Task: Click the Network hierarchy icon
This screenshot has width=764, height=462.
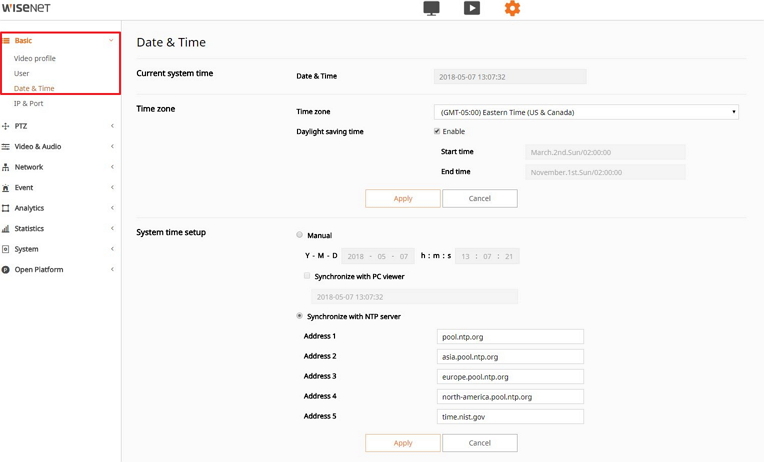Action: click(x=6, y=167)
